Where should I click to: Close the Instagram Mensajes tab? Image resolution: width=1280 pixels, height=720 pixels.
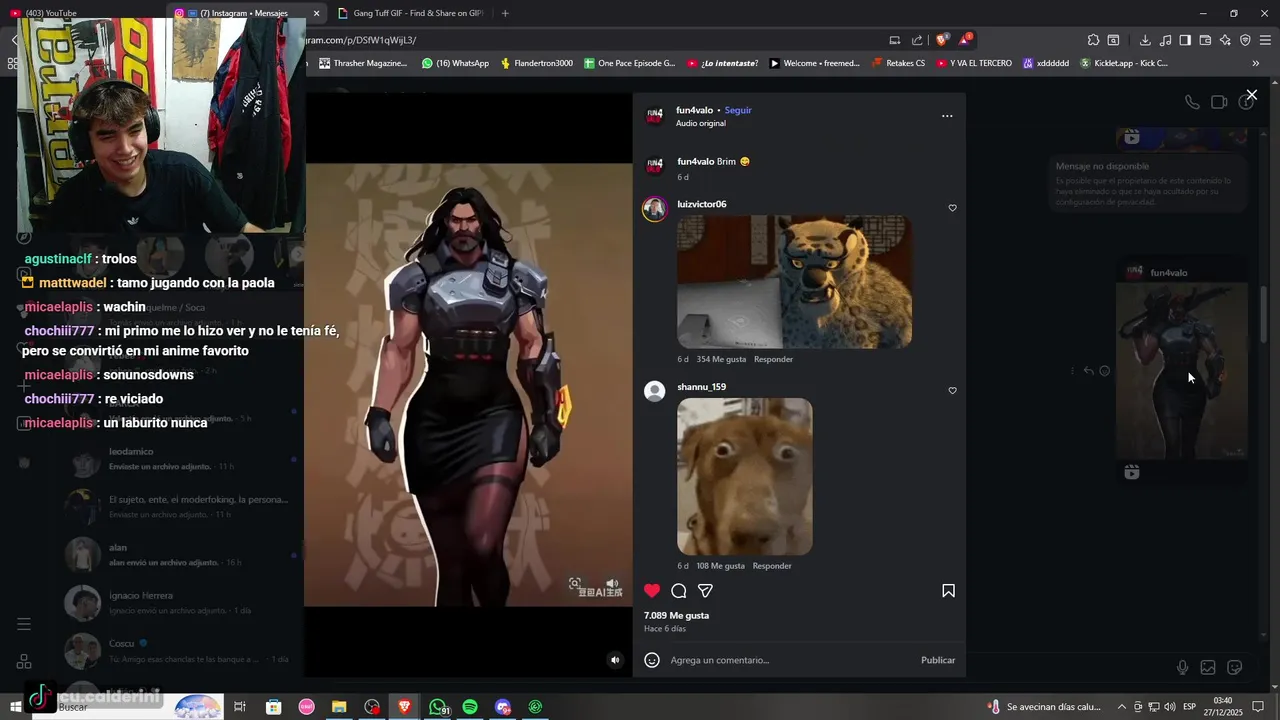click(317, 13)
